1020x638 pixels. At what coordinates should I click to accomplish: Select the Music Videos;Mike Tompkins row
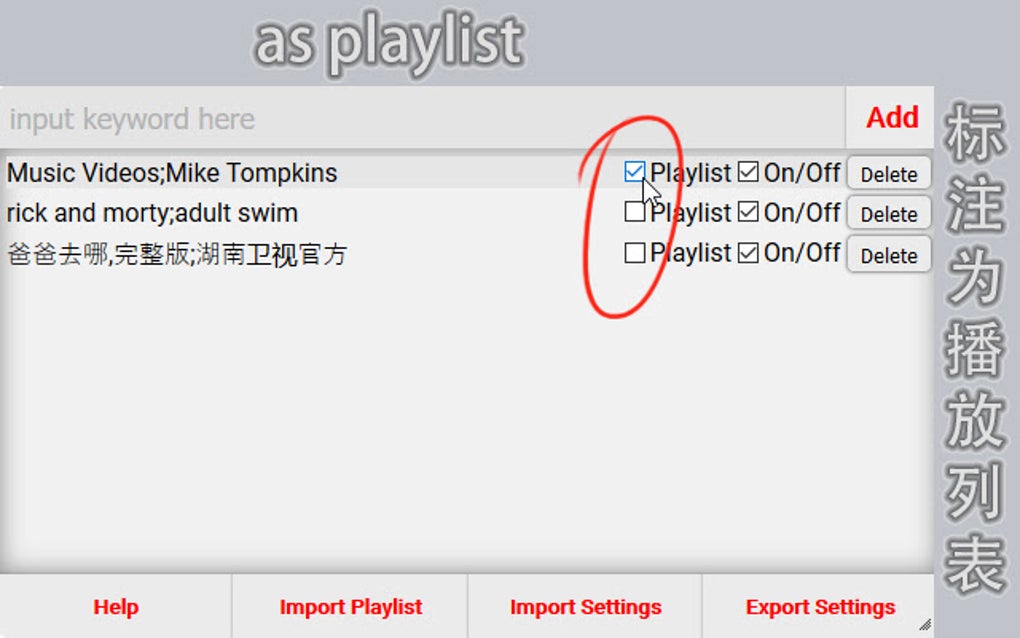point(171,172)
